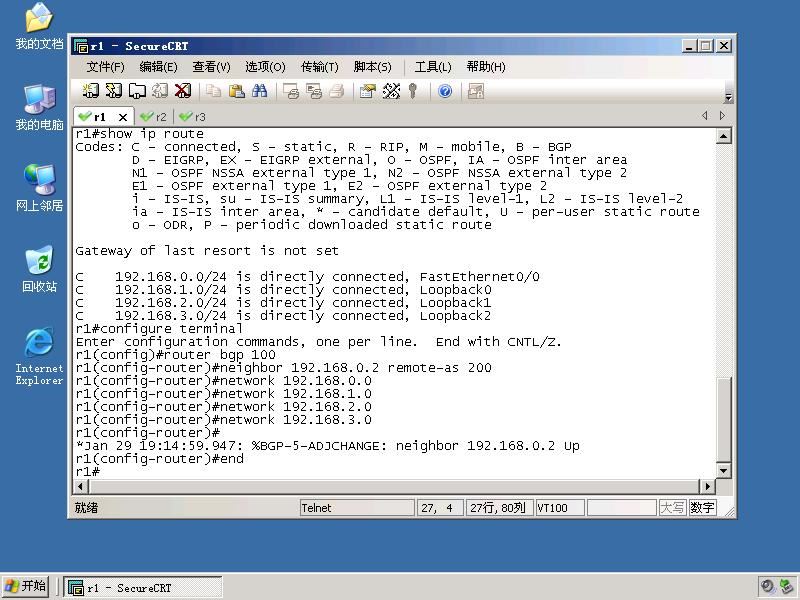Screen dimensions: 800x600
Task: Click the terminal scroll-down arrow
Action: [x=723, y=470]
